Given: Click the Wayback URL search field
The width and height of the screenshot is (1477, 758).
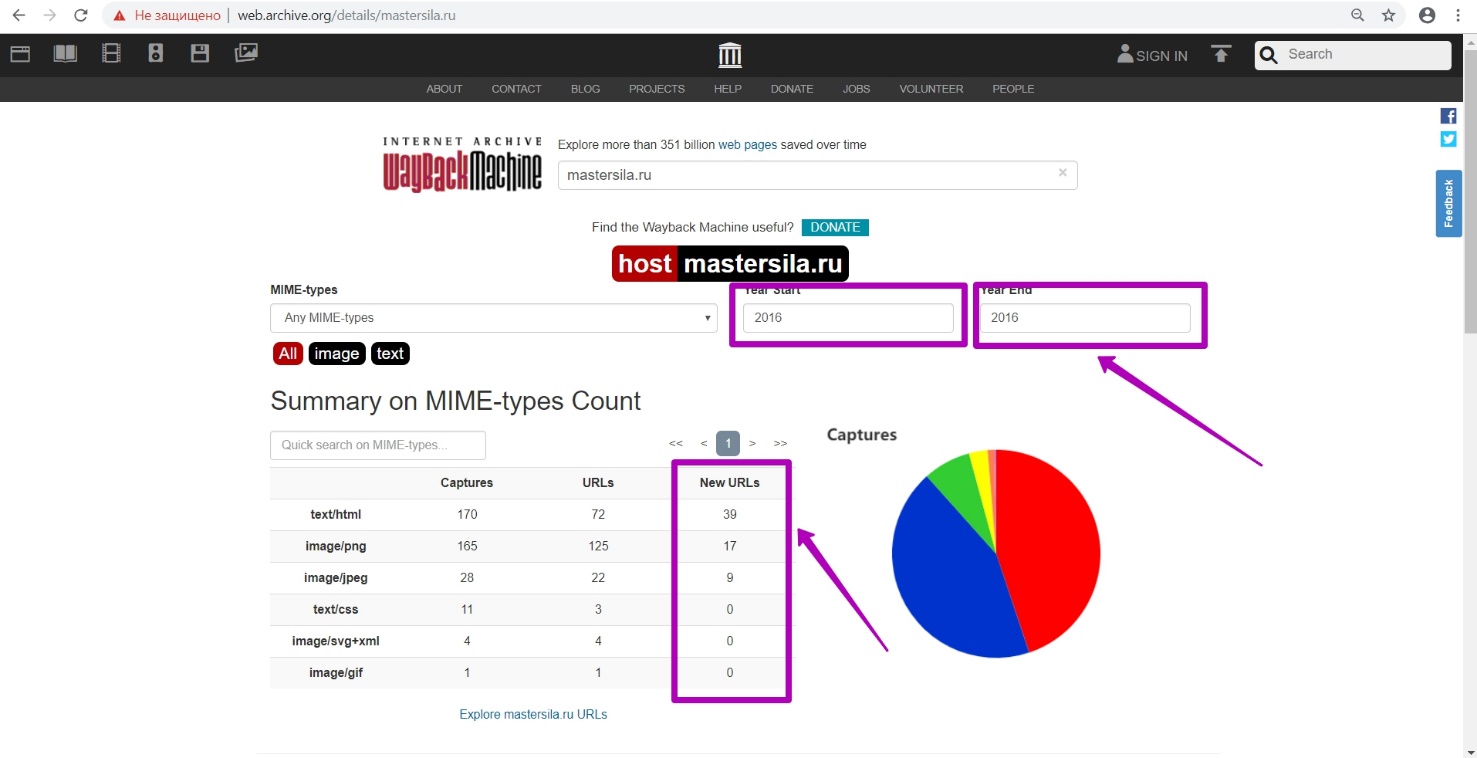Looking at the screenshot, I should (817, 174).
